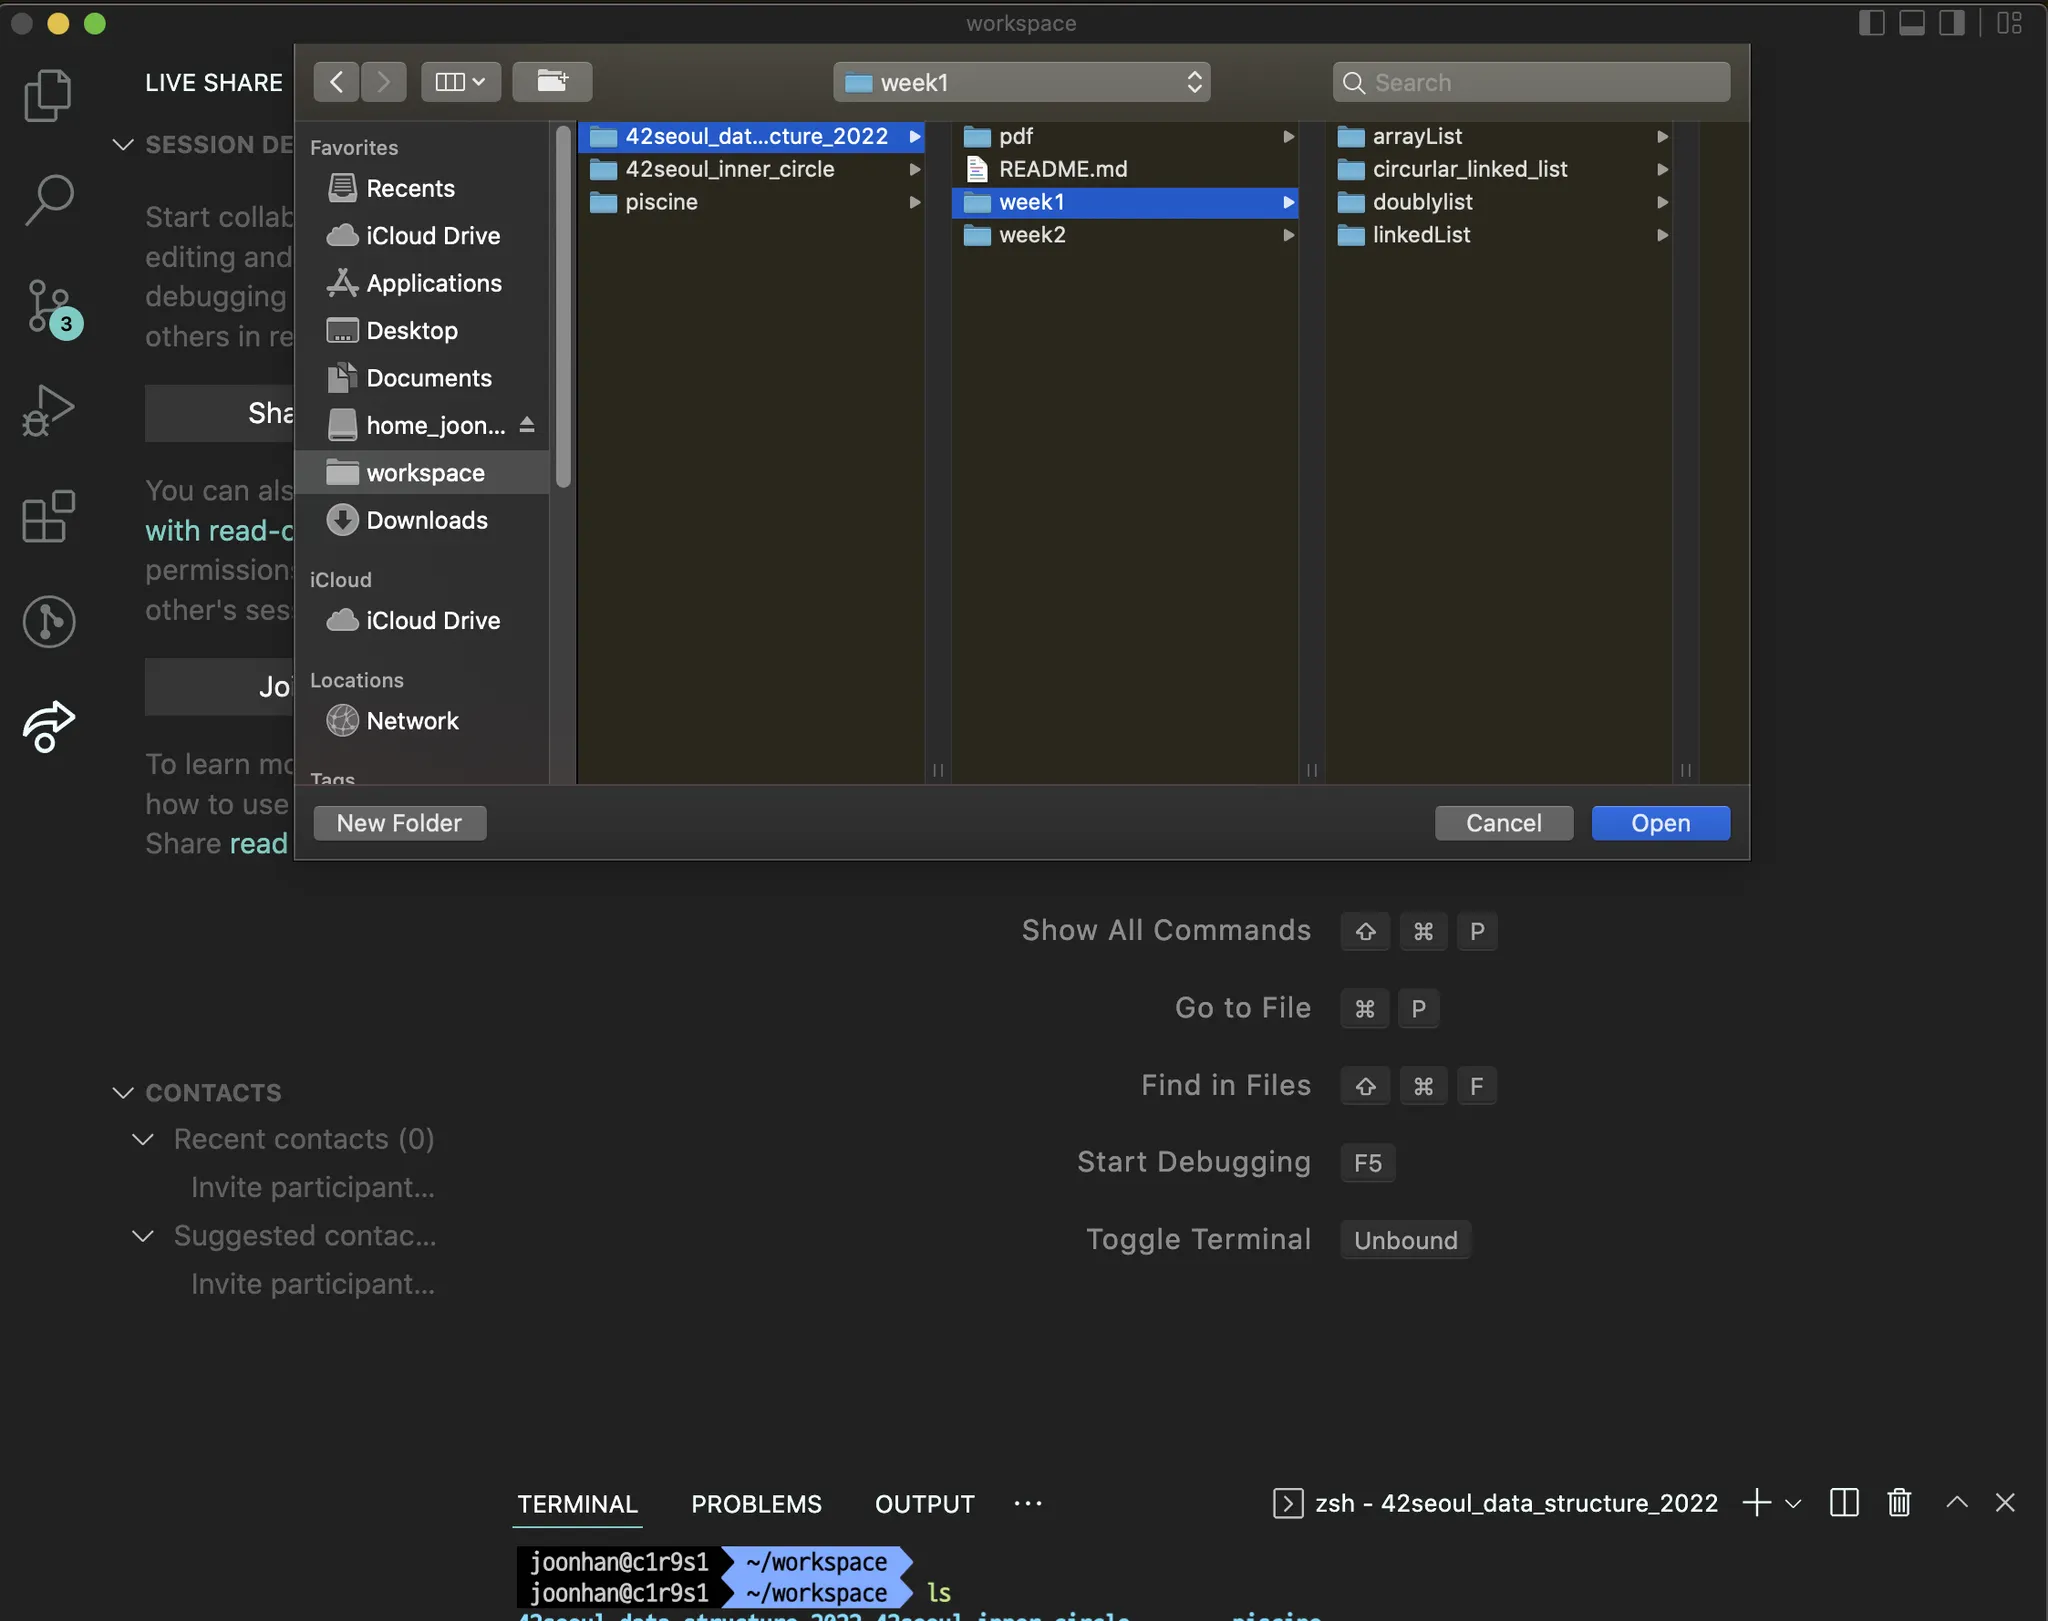Open the Search view icon

click(x=47, y=200)
